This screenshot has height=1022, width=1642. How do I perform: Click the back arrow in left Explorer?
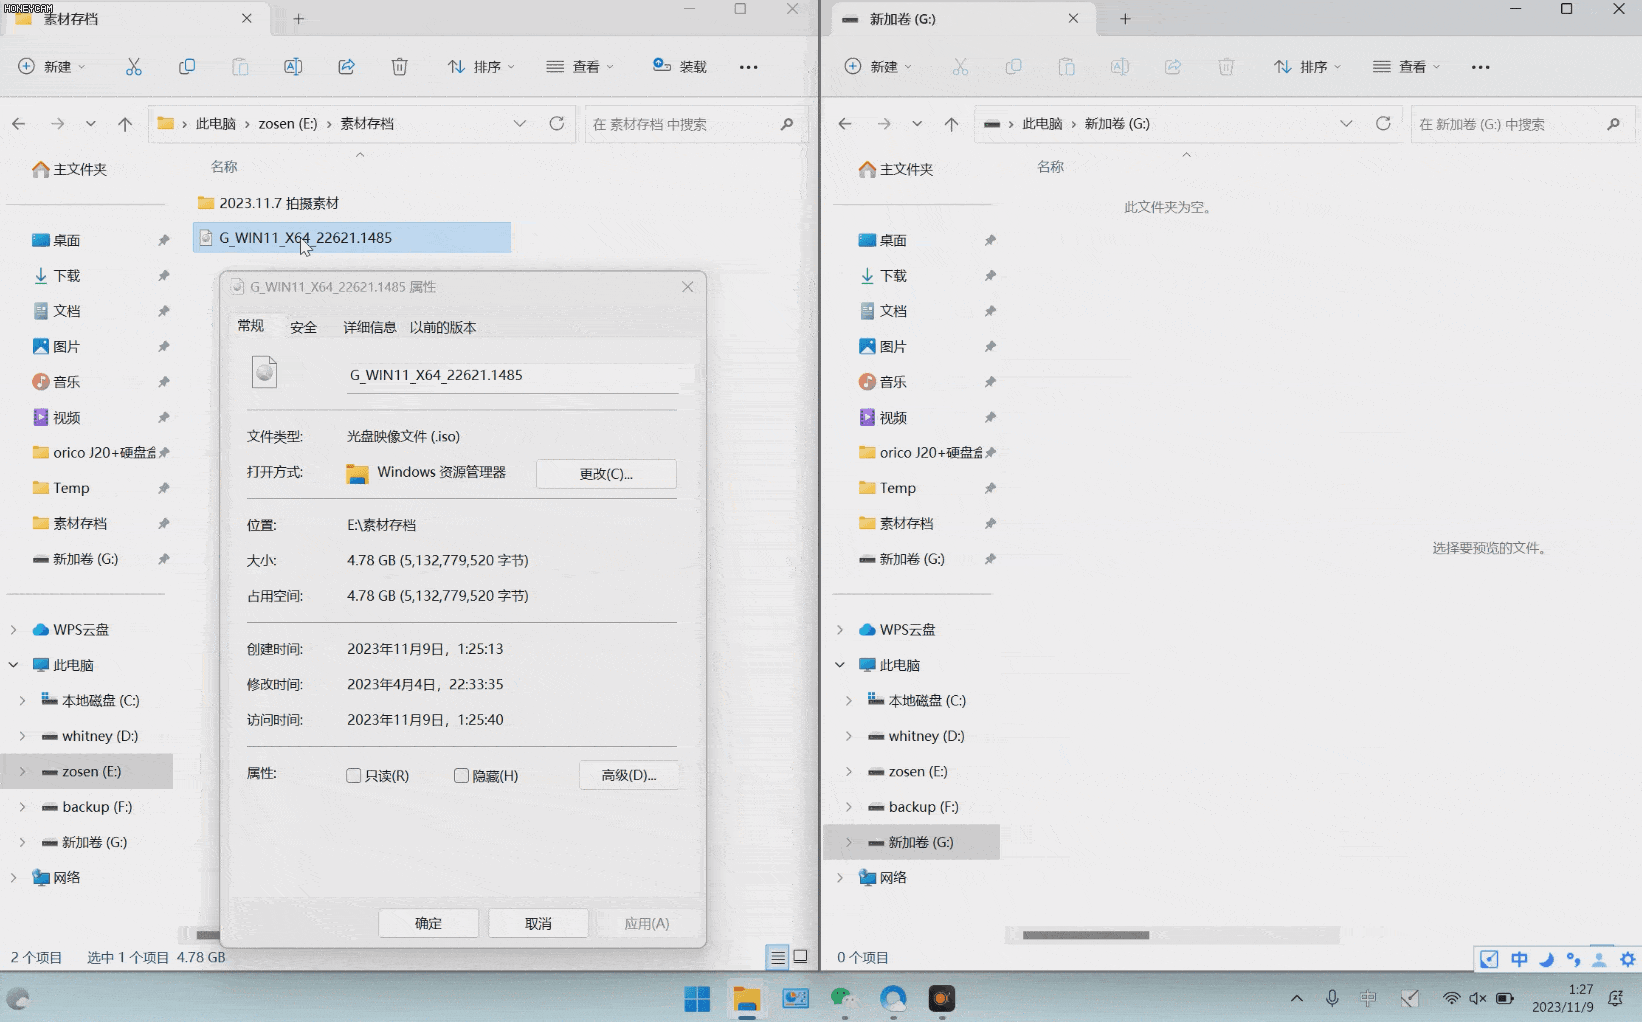(19, 124)
